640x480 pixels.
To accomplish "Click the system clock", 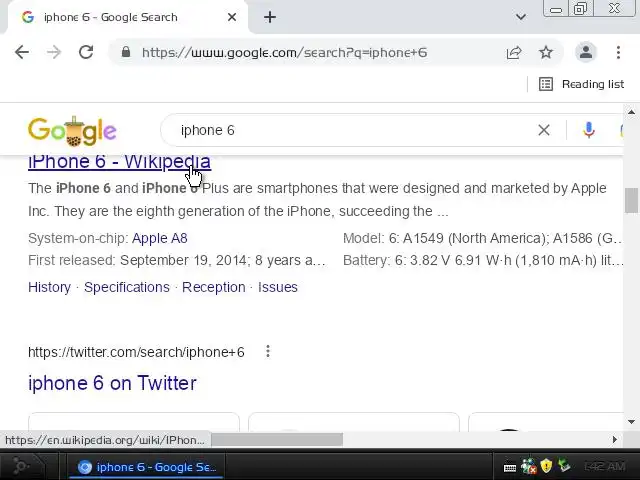I will (x=604, y=466).
